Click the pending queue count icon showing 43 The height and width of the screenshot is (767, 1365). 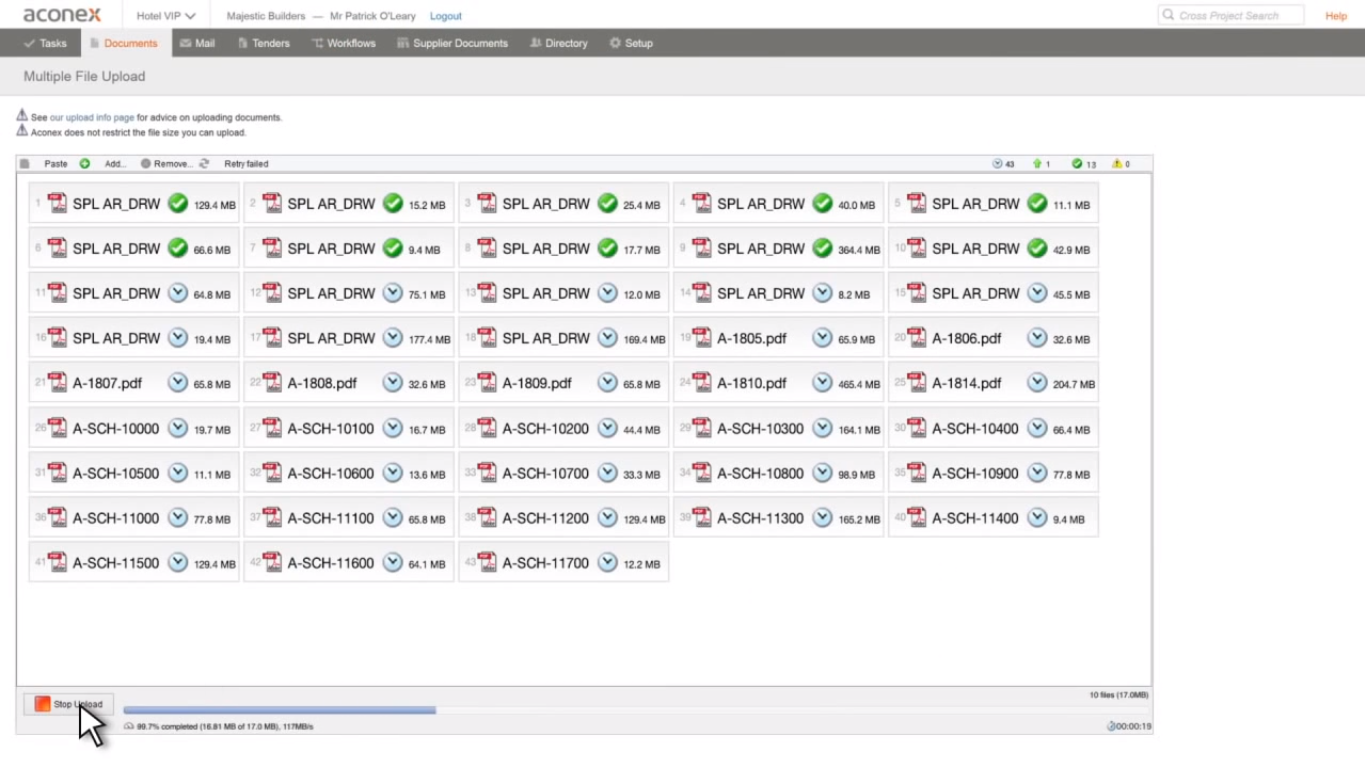click(x=997, y=164)
